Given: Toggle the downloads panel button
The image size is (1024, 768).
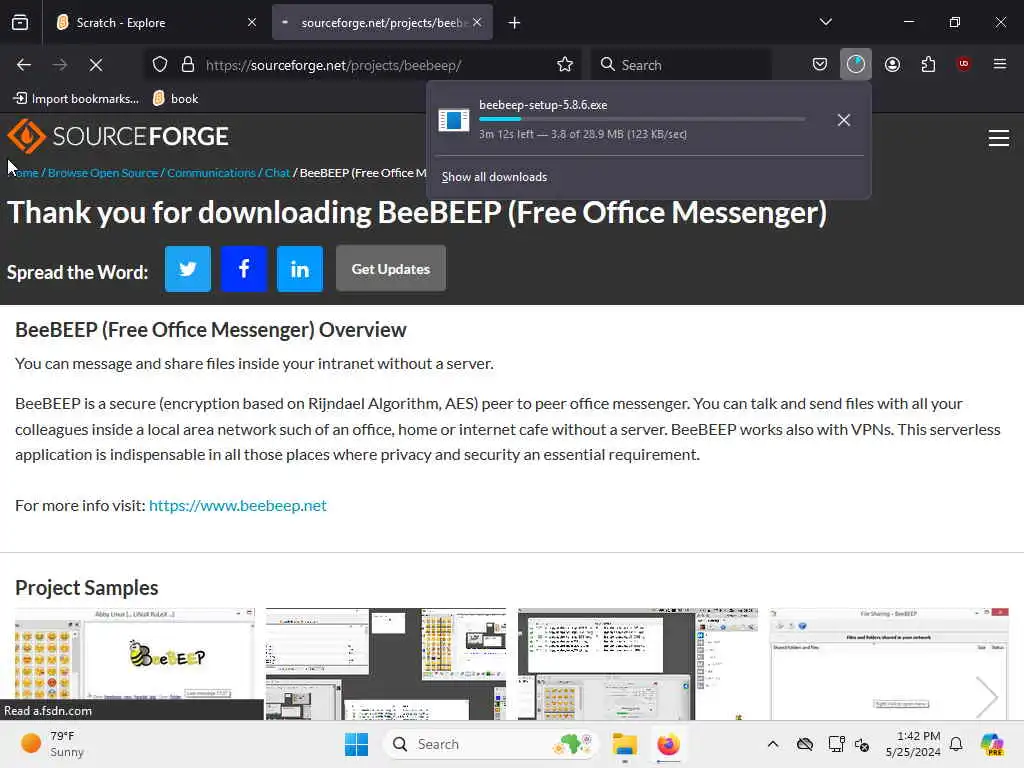Looking at the screenshot, I should click(856, 64).
